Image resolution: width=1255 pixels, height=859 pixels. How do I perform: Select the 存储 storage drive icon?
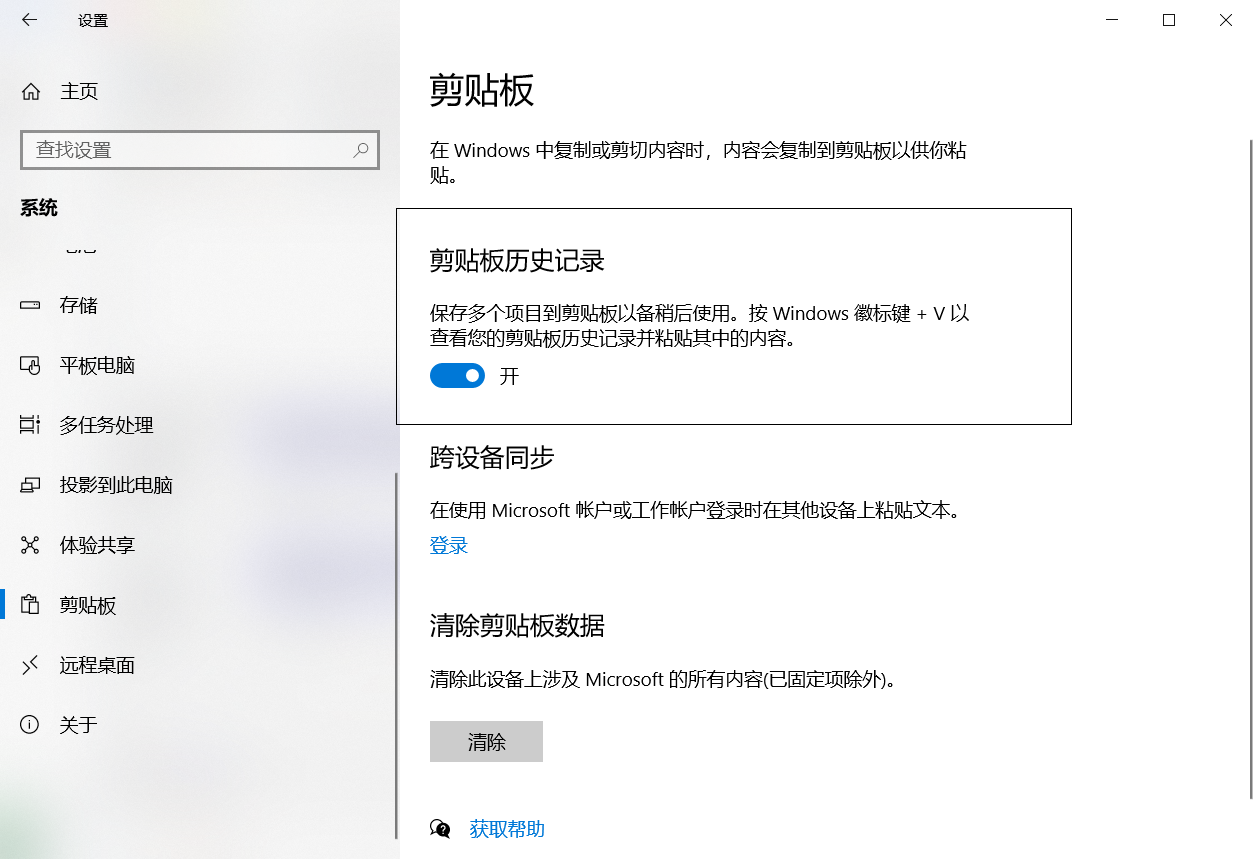[x=30, y=305]
